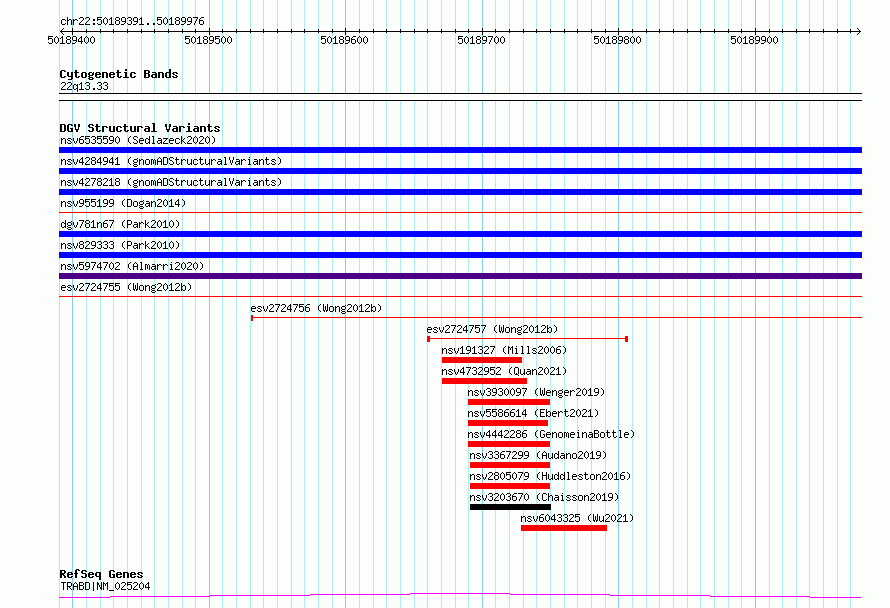The image size is (890, 608).
Task: Select nsv5974702 (Almarri2020) label
Action: click(132, 266)
